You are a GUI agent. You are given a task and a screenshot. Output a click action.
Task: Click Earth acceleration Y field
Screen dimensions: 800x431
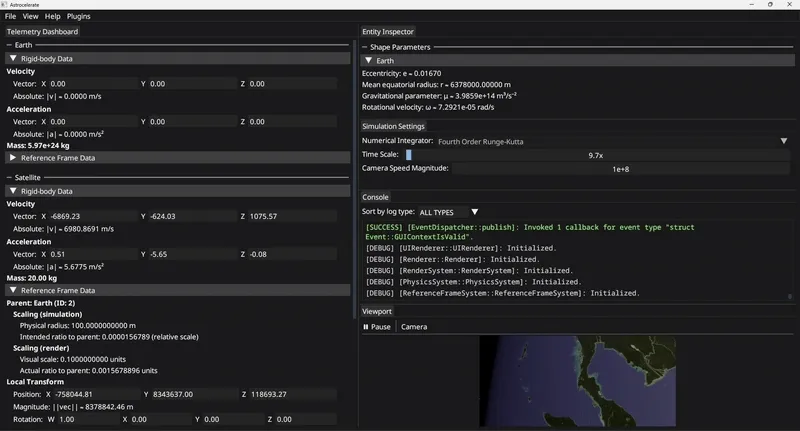[x=192, y=121]
